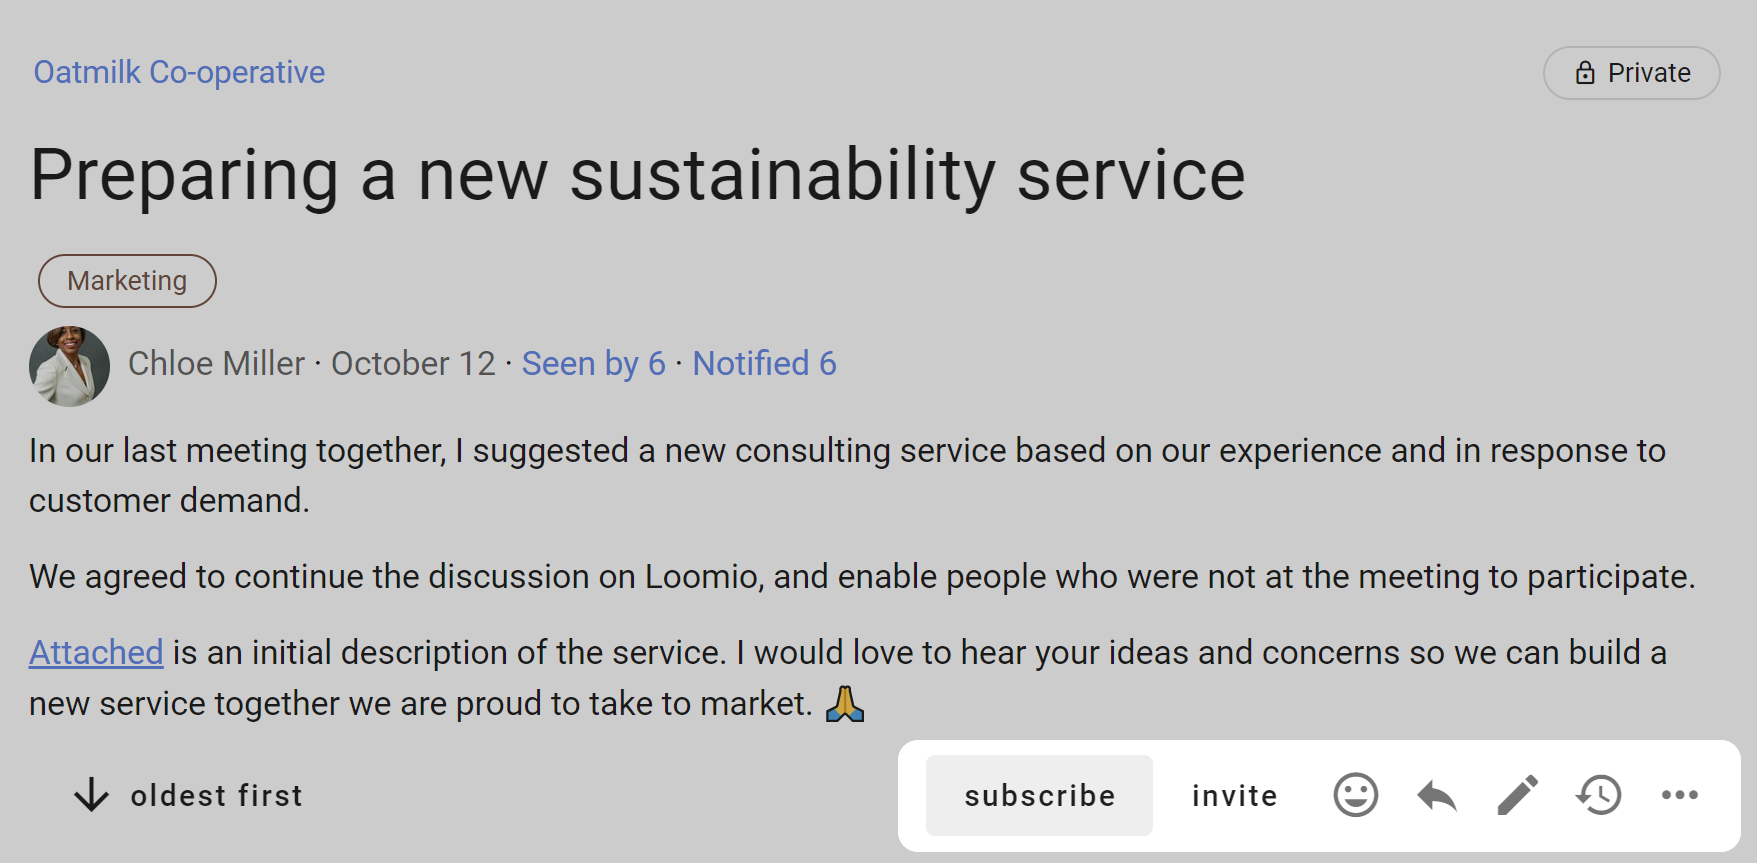Image resolution: width=1757 pixels, height=863 pixels.
Task: Change sort order from oldest first
Action: pos(216,795)
